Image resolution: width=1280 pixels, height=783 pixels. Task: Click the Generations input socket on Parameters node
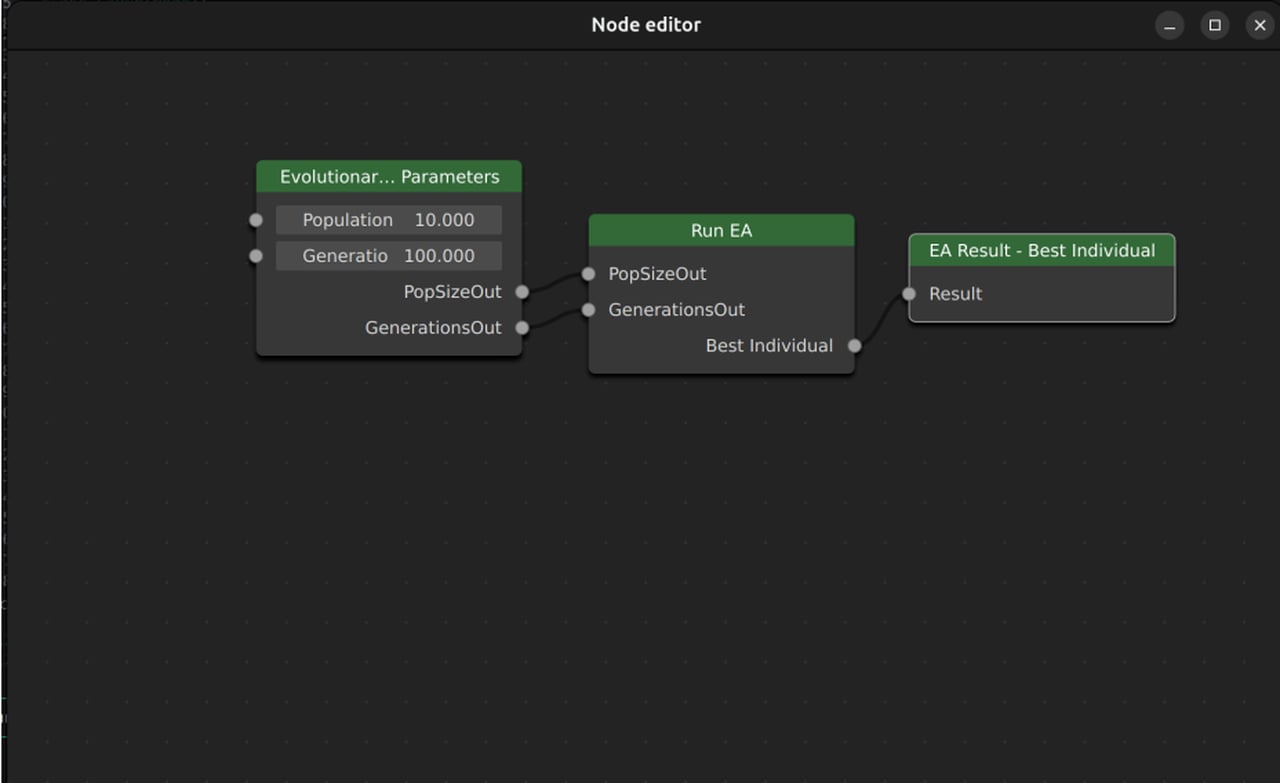pyautogui.click(x=255, y=256)
